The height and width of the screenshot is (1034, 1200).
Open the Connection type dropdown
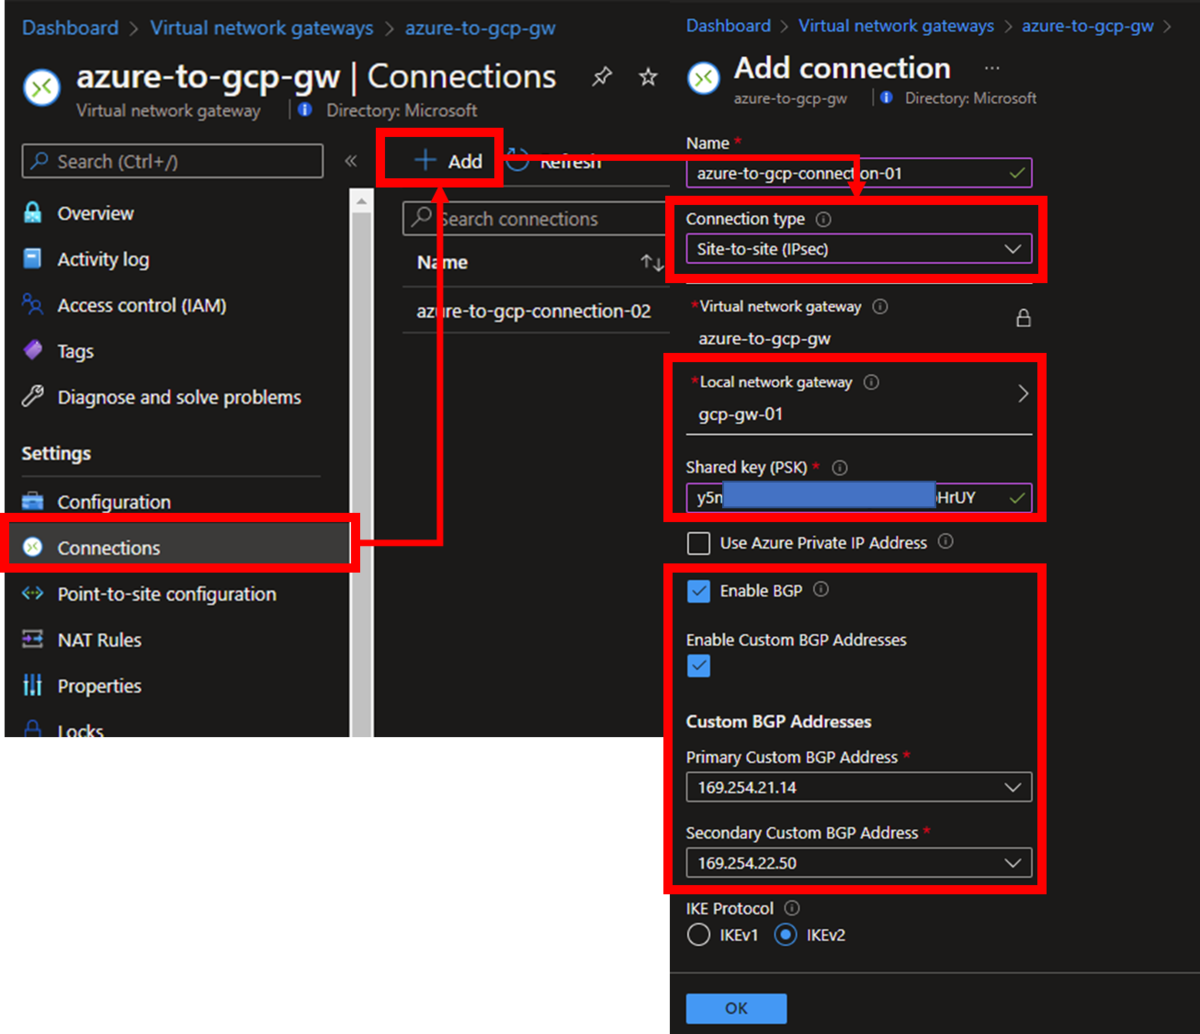(859, 249)
